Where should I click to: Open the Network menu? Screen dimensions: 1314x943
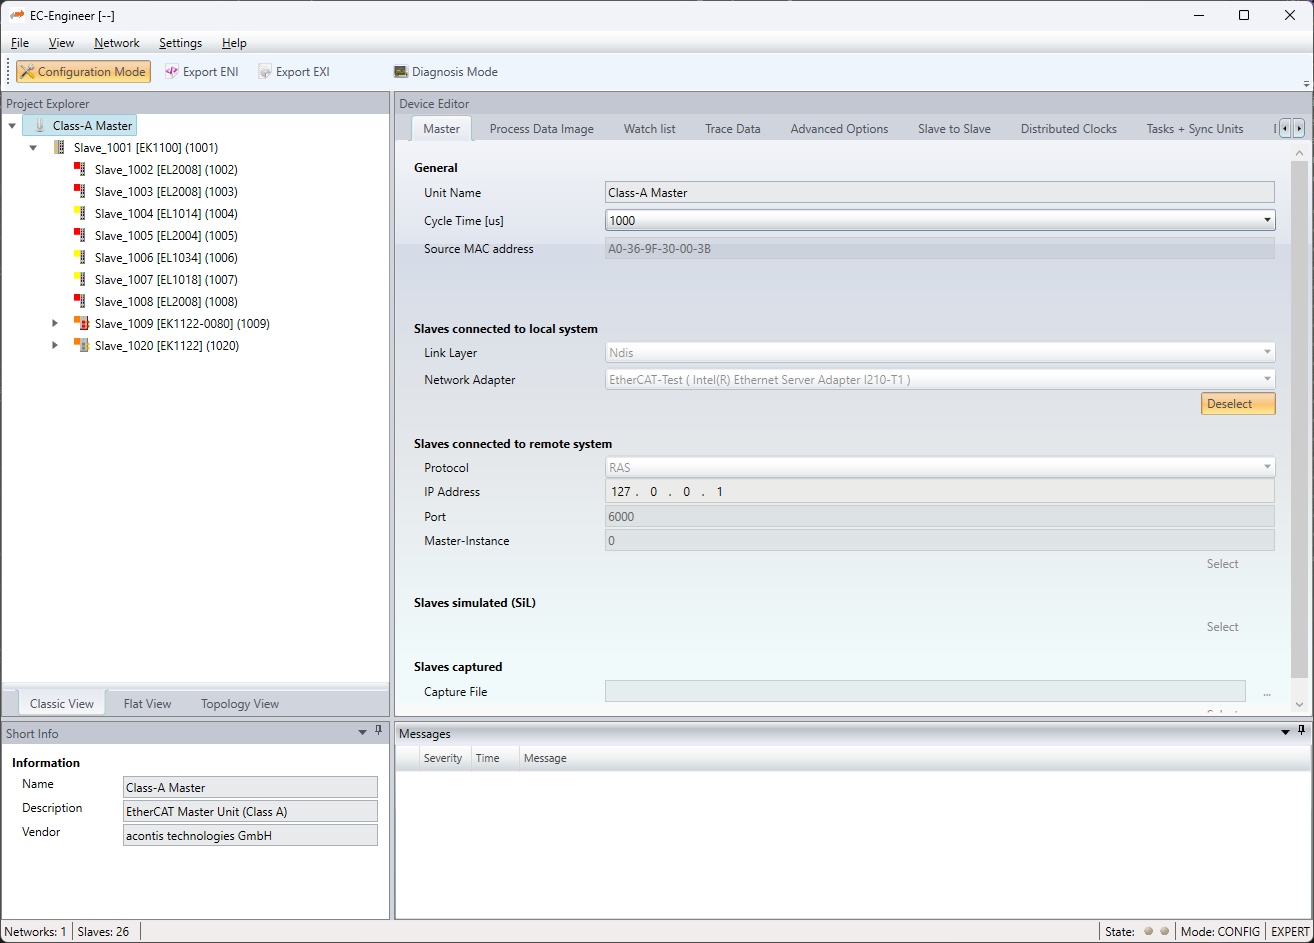tap(117, 43)
